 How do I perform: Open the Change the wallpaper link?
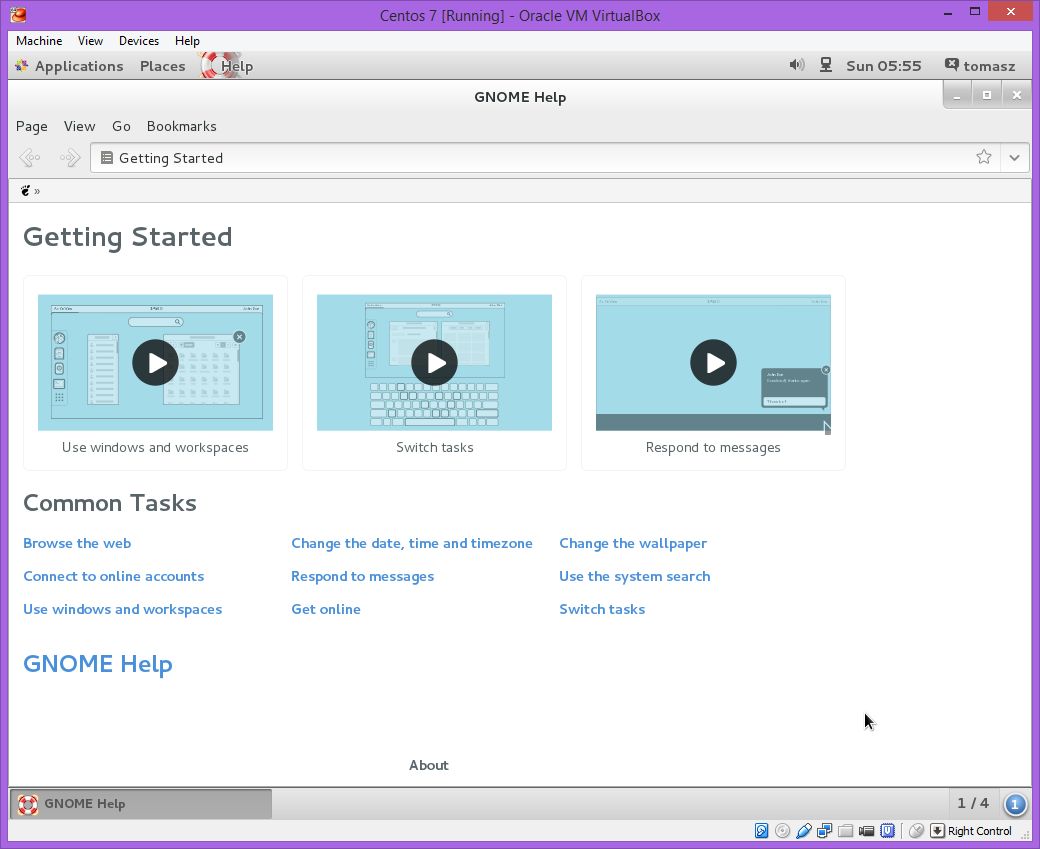pyautogui.click(x=633, y=543)
